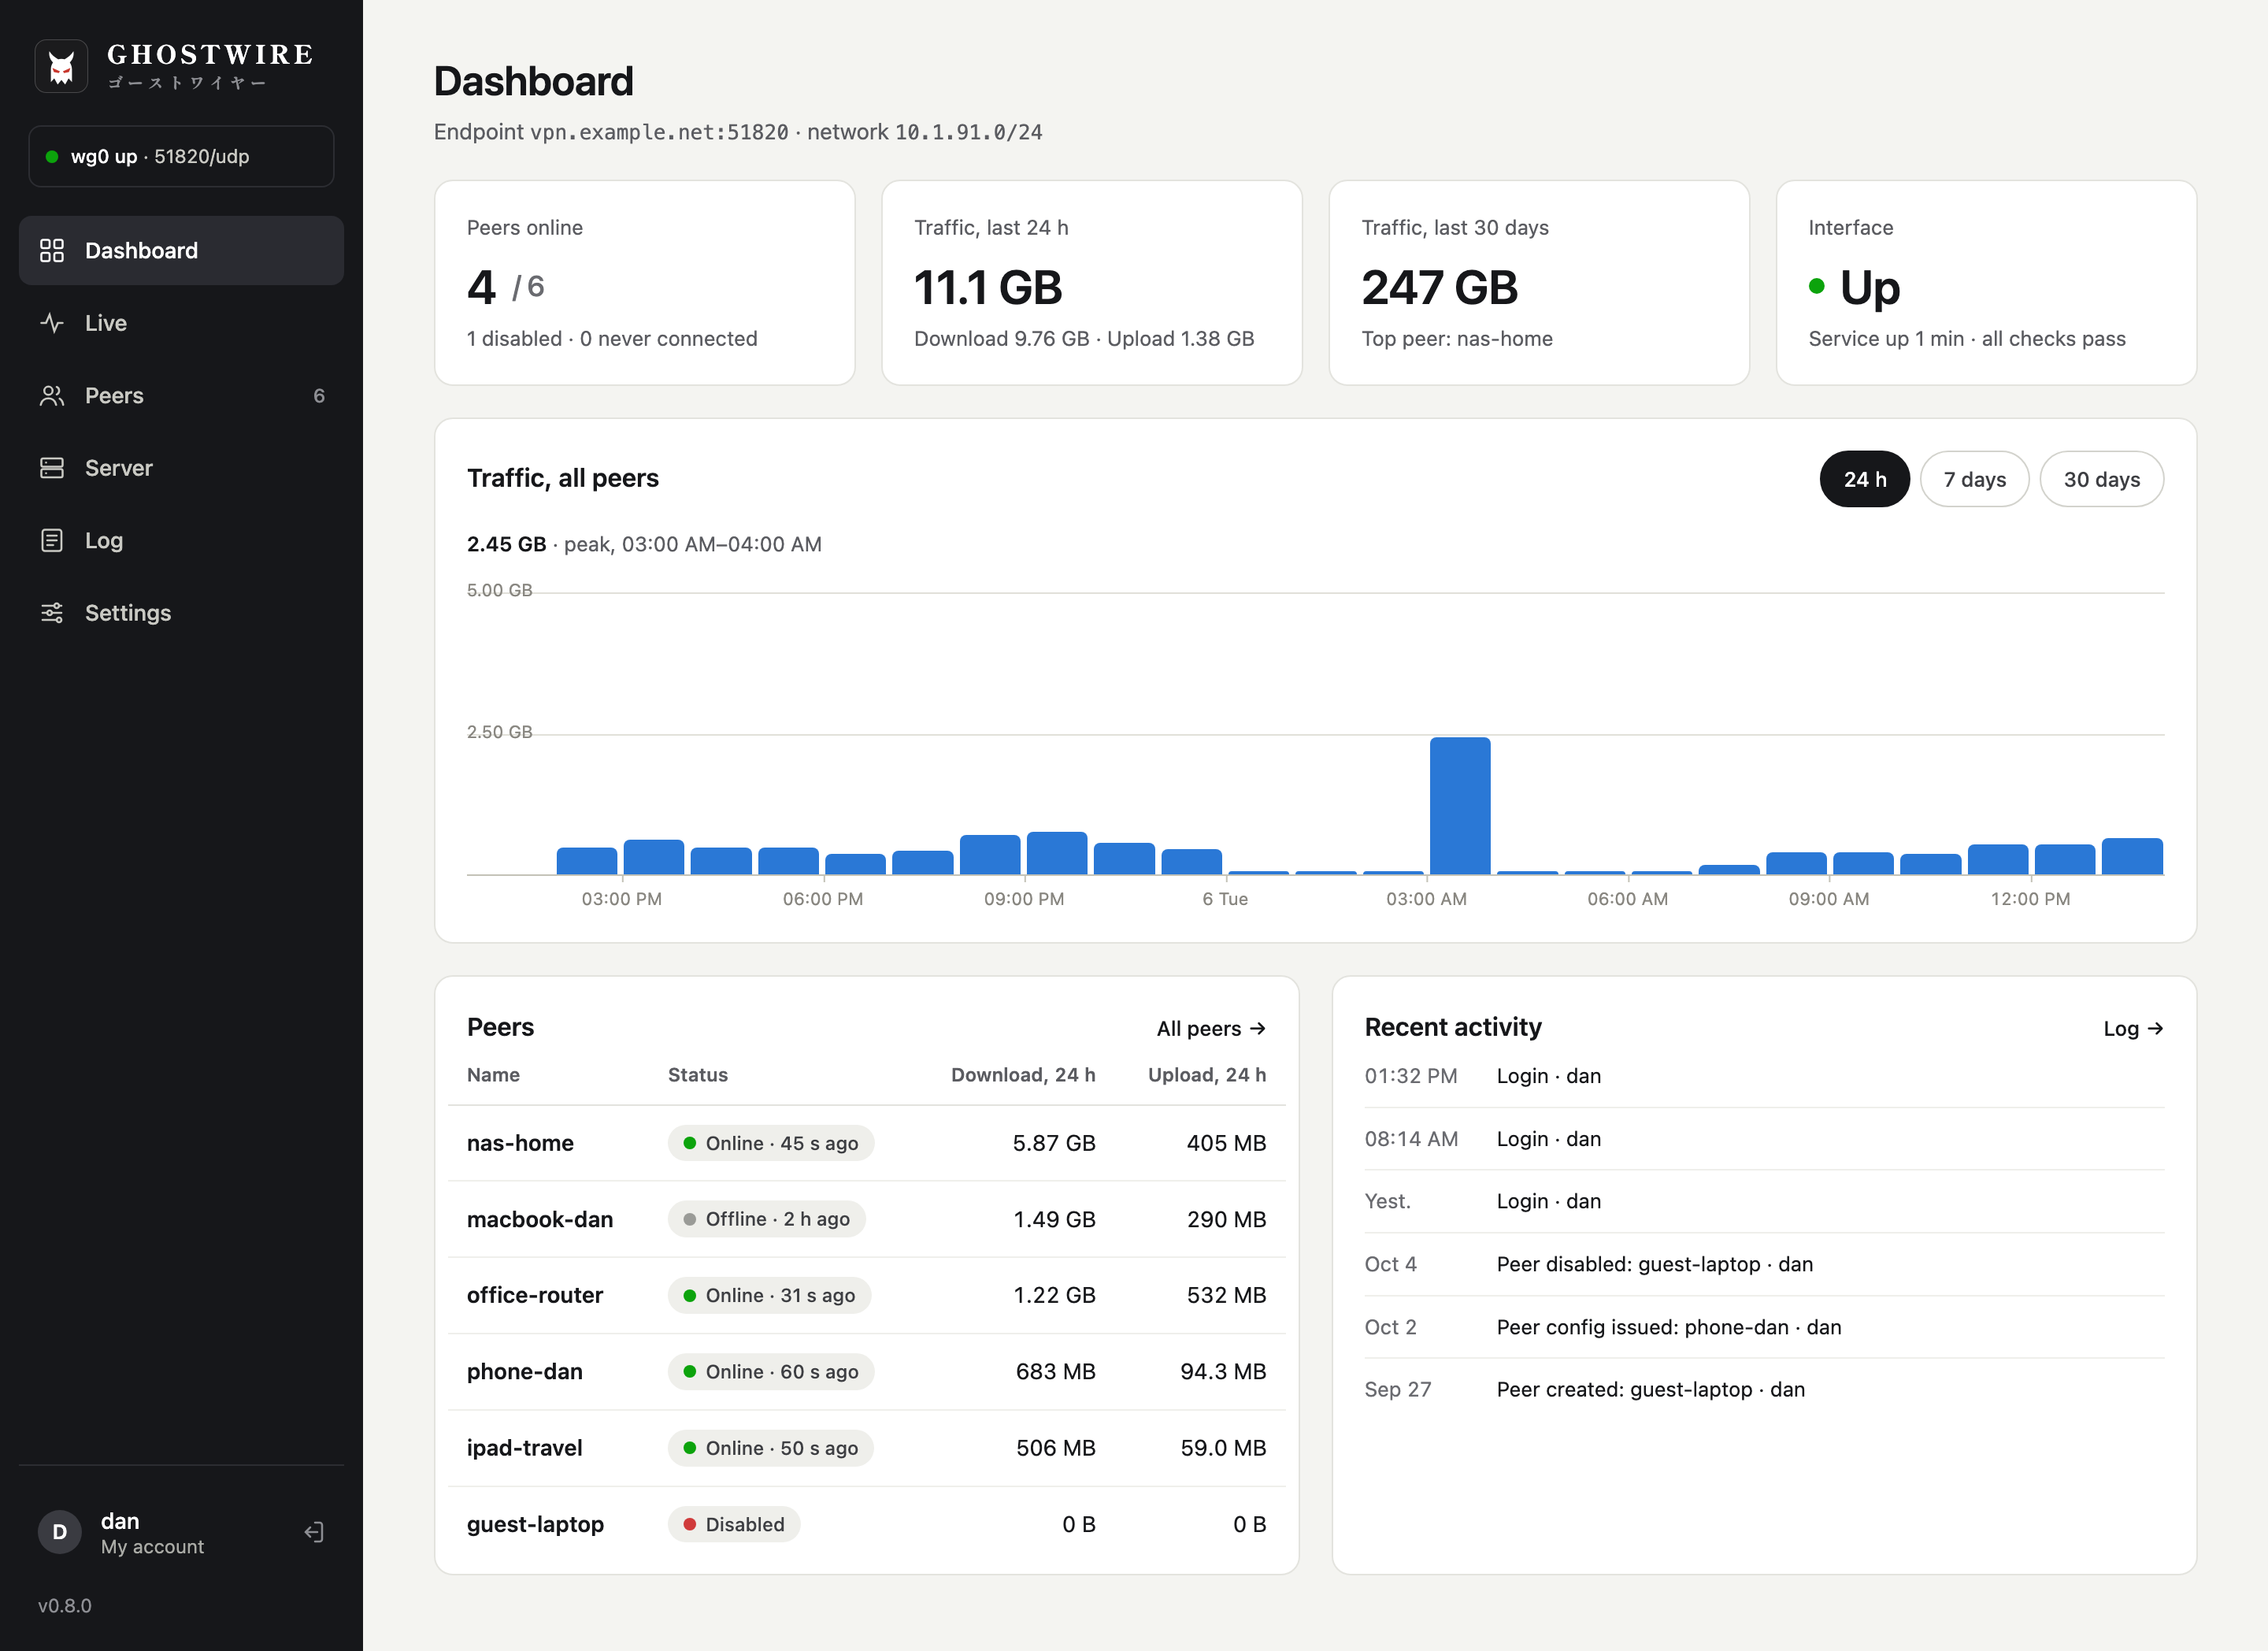Screen dimensions: 2268x1651
Task: Click the Log document icon in sidebar
Action: coord(52,541)
